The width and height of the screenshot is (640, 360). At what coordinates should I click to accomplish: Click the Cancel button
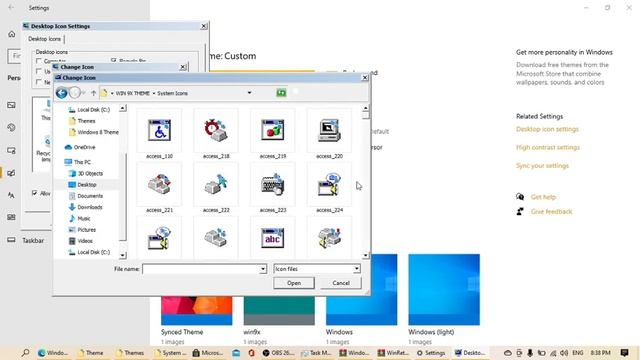click(341, 283)
